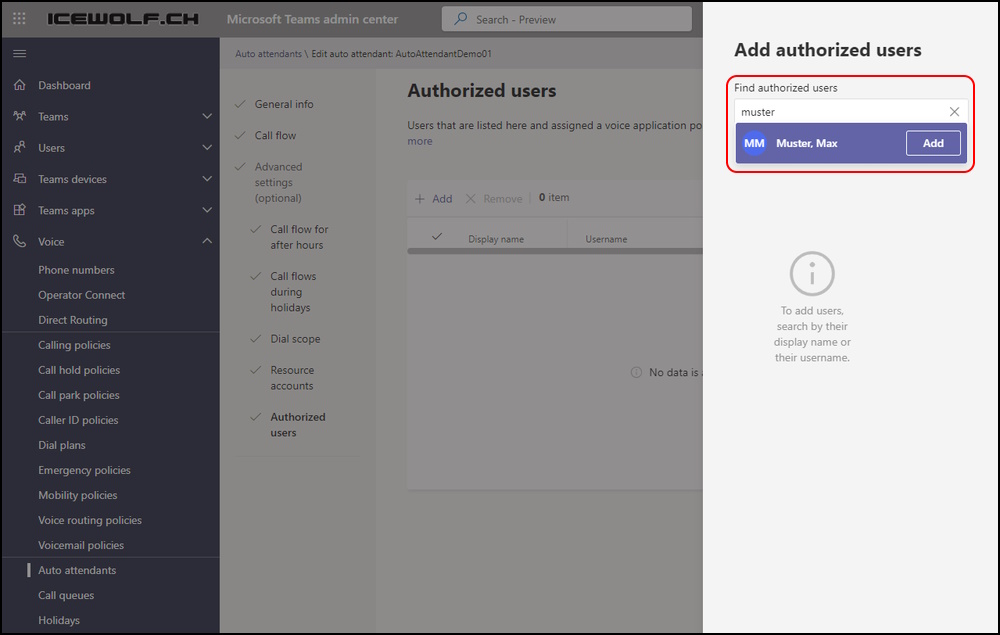1000x635 pixels.
Task: Expand the Teams devices chevron
Action: tap(207, 179)
